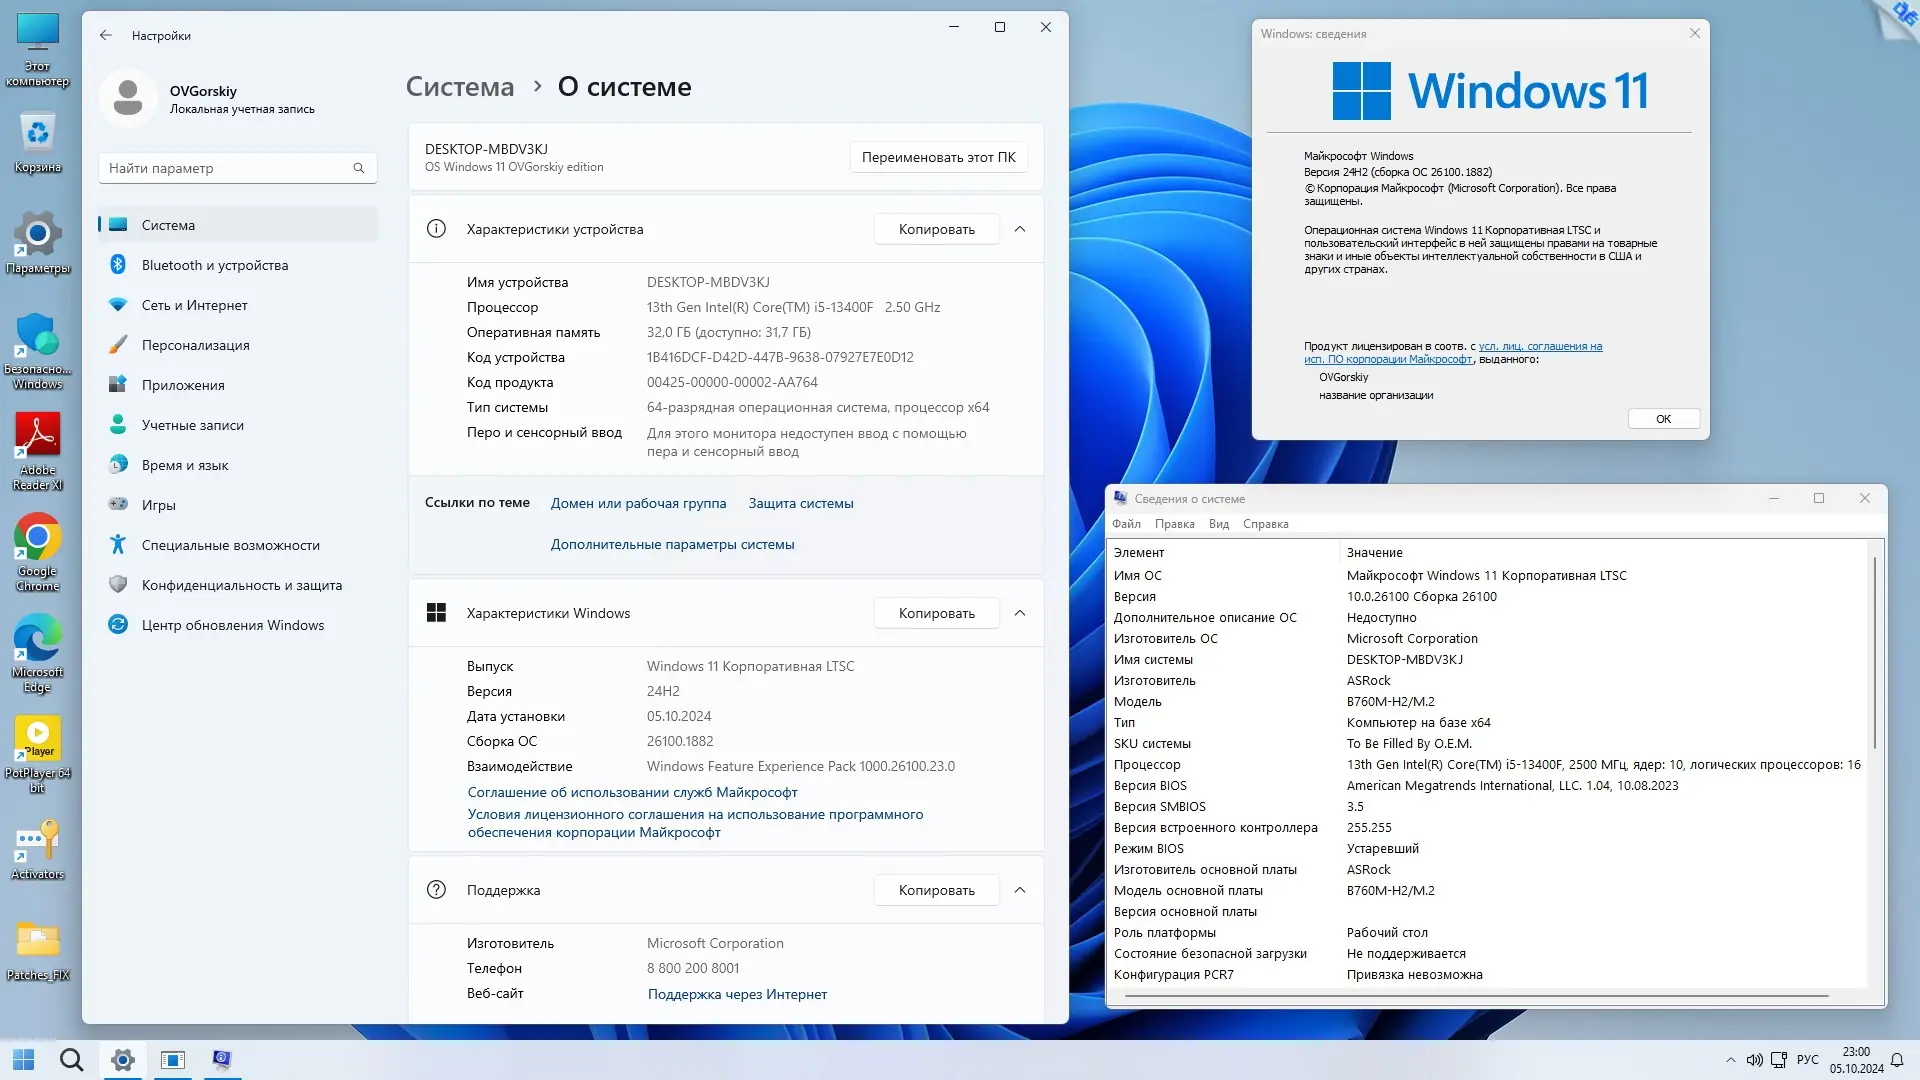Click the Search icon on taskbar

[x=71, y=1059]
